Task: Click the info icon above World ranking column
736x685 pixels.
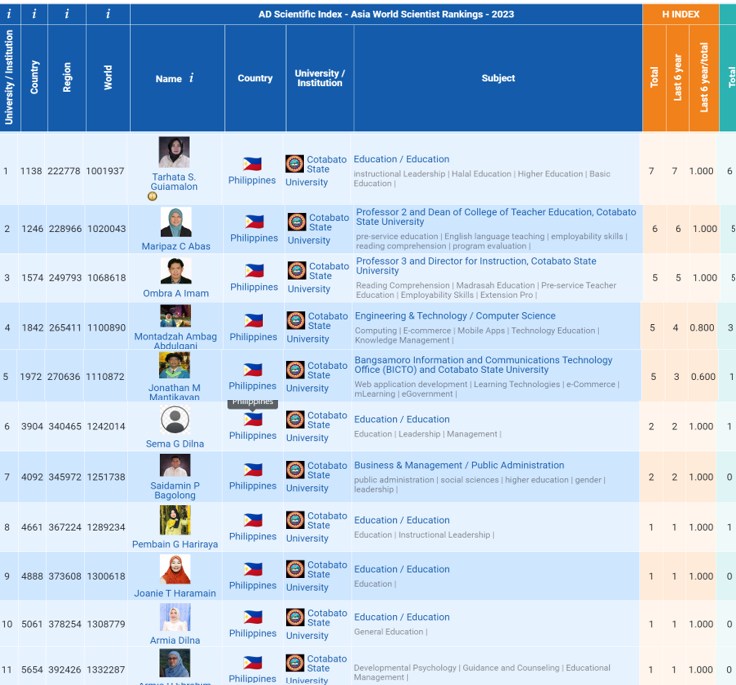Action: (x=108, y=14)
